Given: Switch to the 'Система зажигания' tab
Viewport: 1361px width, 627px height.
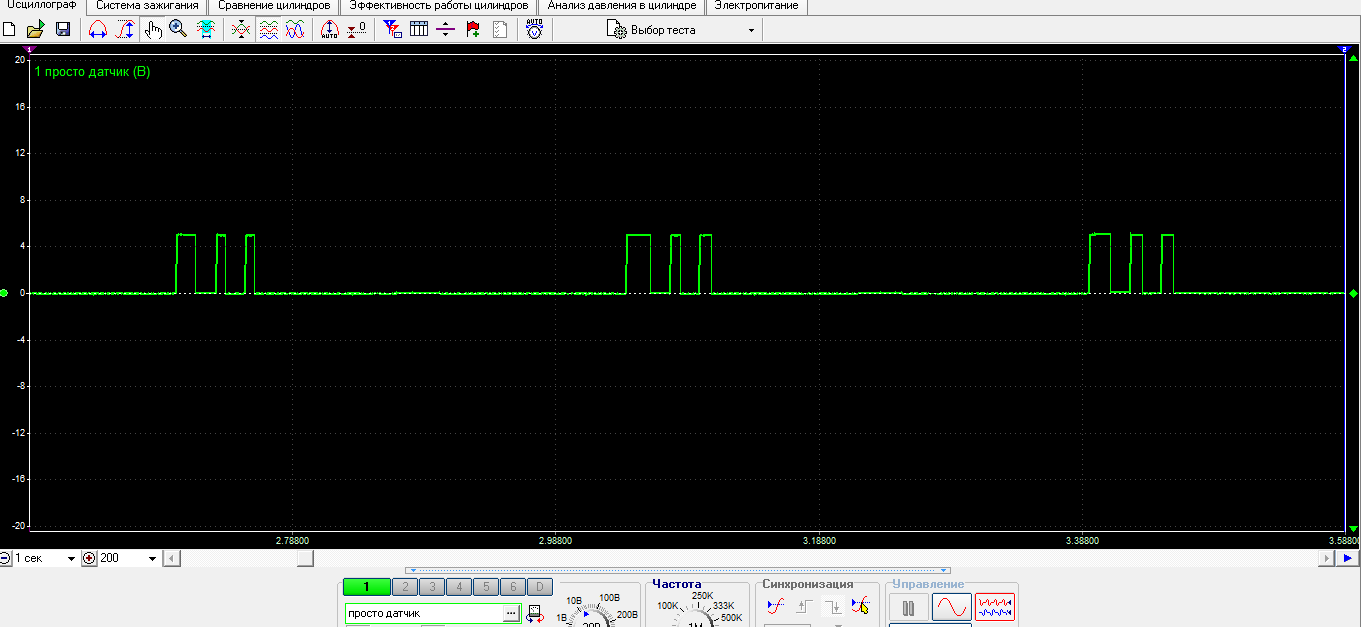Looking at the screenshot, I should (147, 6).
